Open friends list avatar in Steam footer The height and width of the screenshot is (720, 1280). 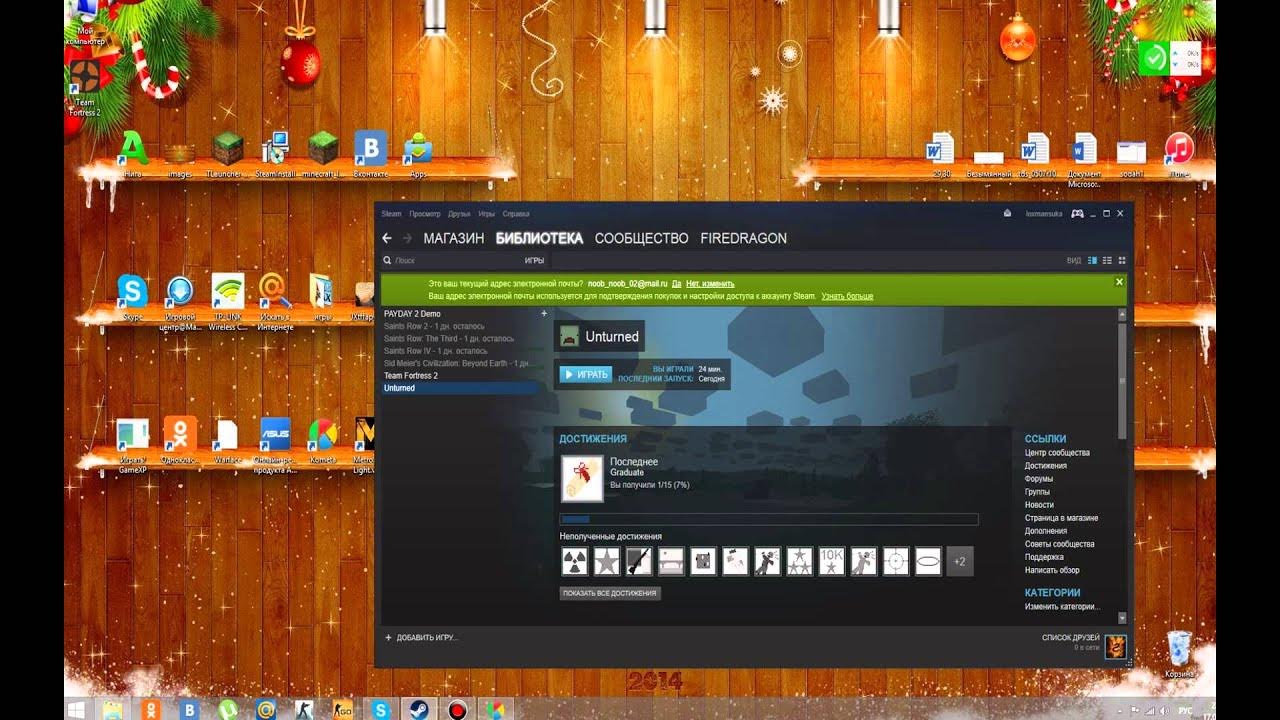[1115, 646]
